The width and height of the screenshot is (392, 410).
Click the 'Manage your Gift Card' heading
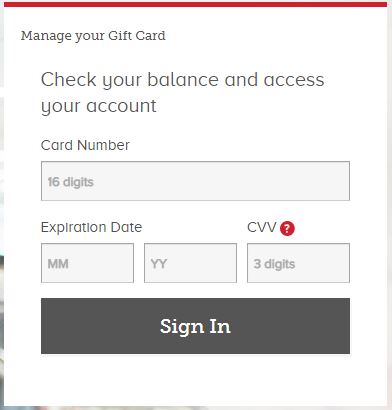93,36
